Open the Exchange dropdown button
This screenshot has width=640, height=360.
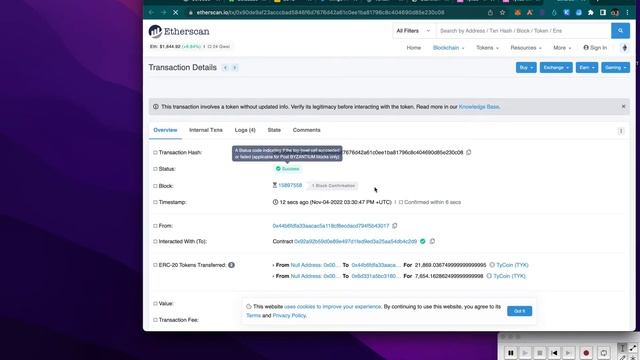click(x=556, y=68)
